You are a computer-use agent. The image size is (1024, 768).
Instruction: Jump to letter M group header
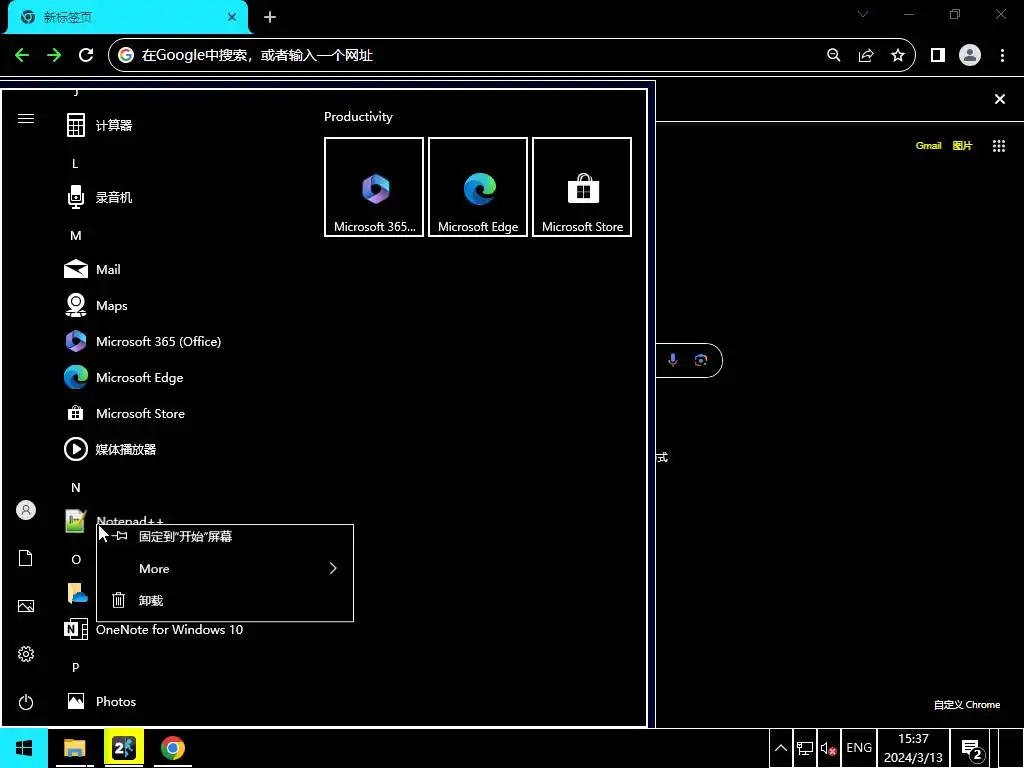tap(76, 235)
